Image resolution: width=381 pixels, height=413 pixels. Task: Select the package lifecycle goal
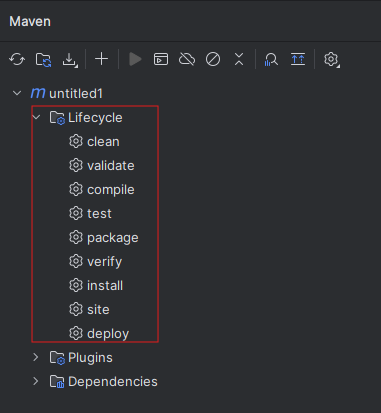coord(113,238)
